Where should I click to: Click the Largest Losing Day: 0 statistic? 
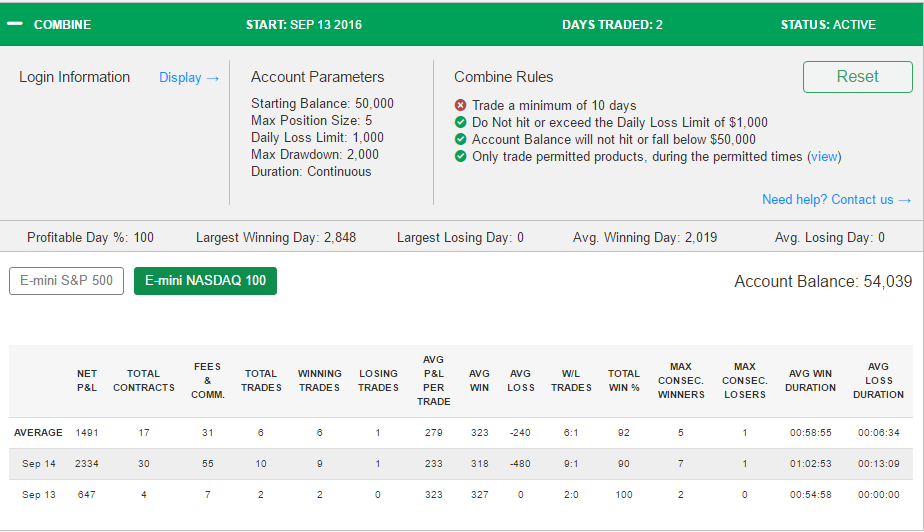(x=460, y=237)
